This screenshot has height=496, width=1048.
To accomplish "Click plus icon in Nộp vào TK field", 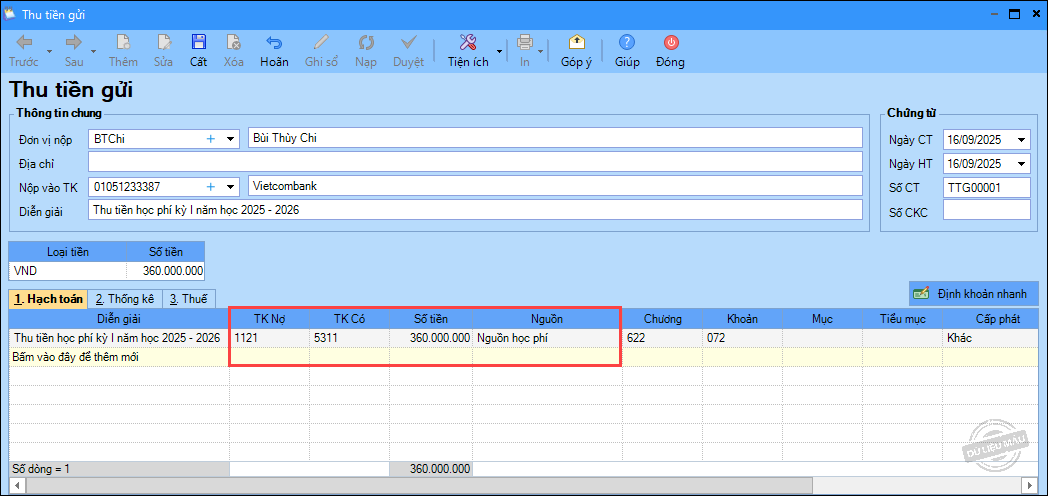I will [x=211, y=186].
